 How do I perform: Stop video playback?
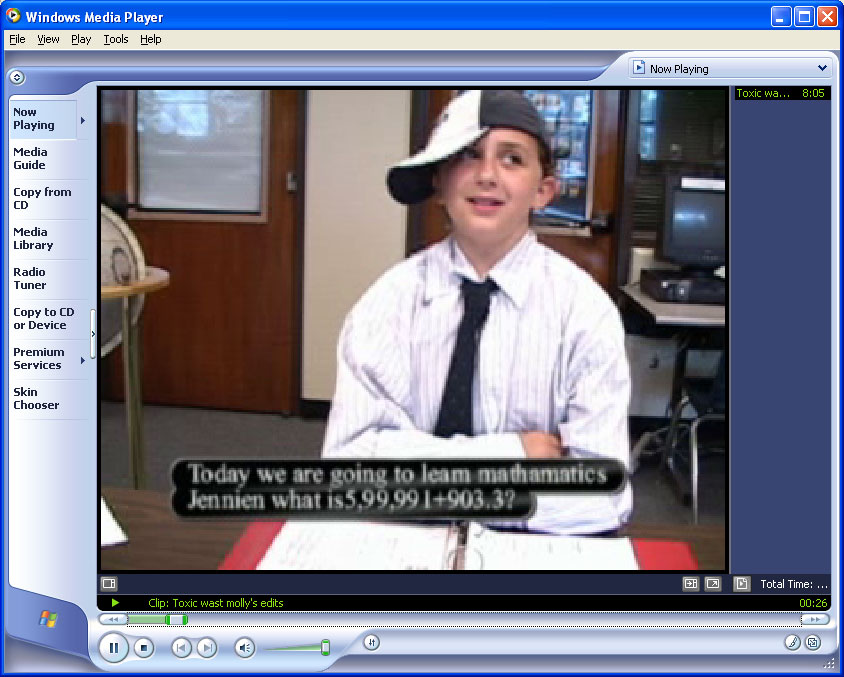144,648
